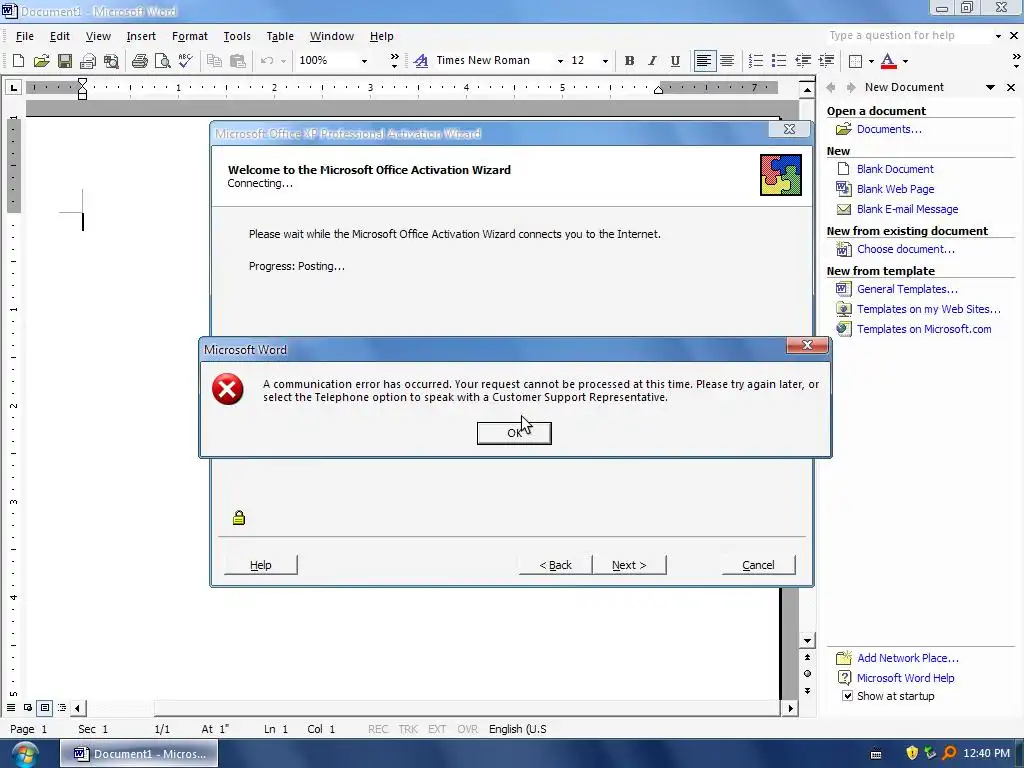The height and width of the screenshot is (768, 1024).
Task: Open the Tools menu
Action: [236, 36]
